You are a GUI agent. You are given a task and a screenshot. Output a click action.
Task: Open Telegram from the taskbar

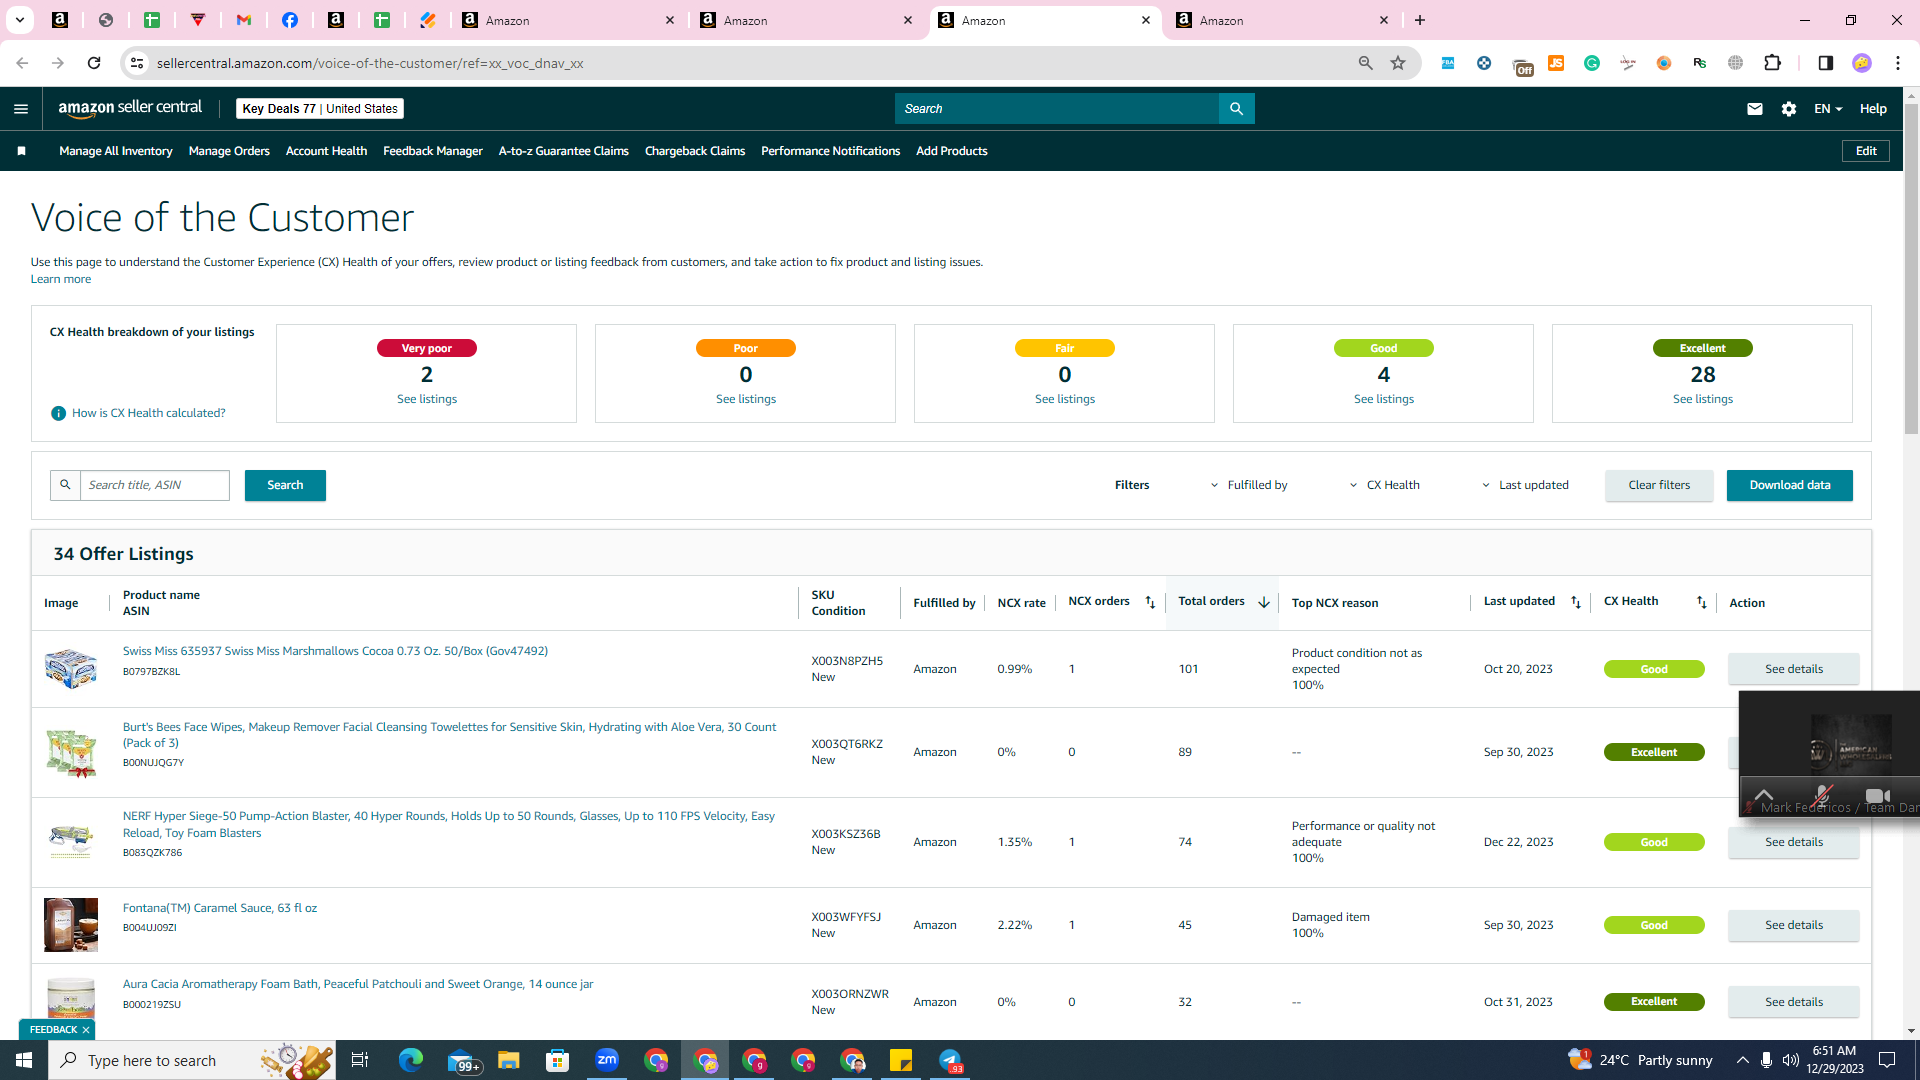pyautogui.click(x=950, y=1060)
